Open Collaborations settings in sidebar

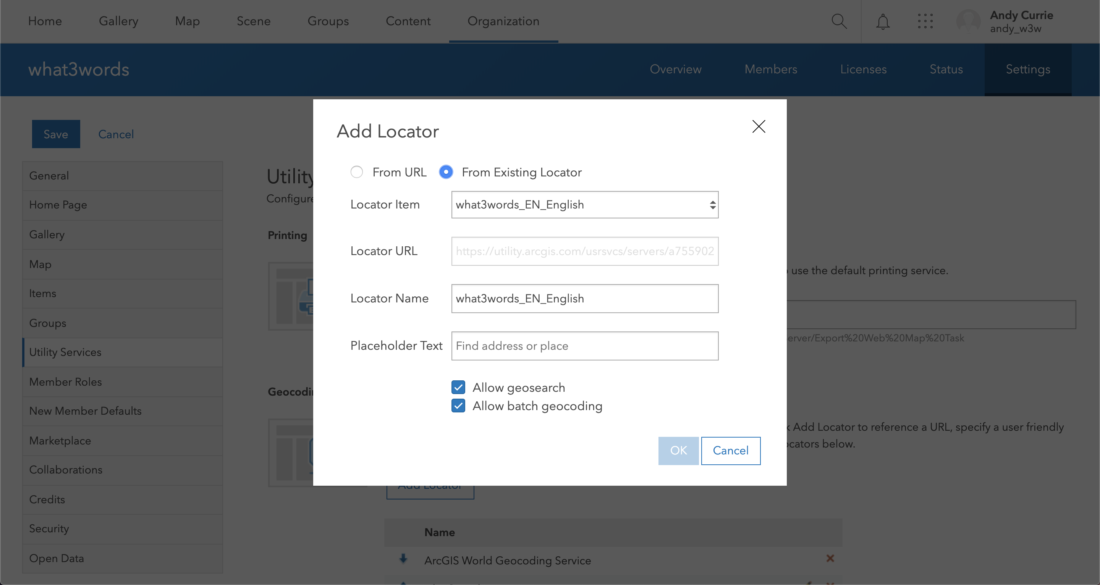123,470
